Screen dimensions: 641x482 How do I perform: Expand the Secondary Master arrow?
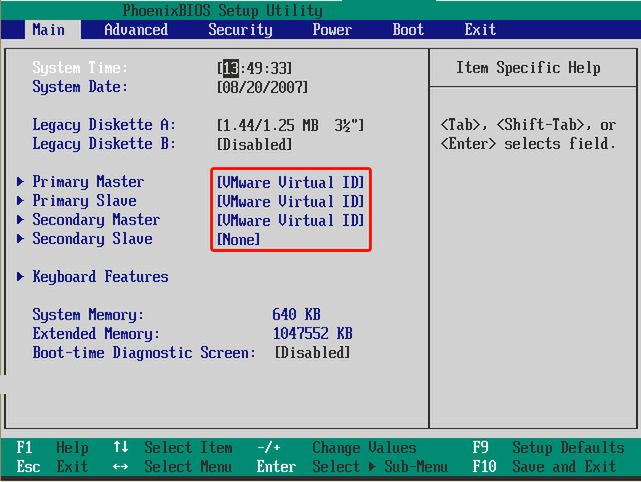tap(20, 220)
